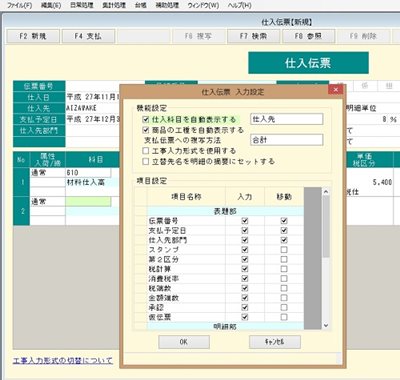400x380 pixels.
Task: Confirm settings with the OK button
Action: coord(184,342)
